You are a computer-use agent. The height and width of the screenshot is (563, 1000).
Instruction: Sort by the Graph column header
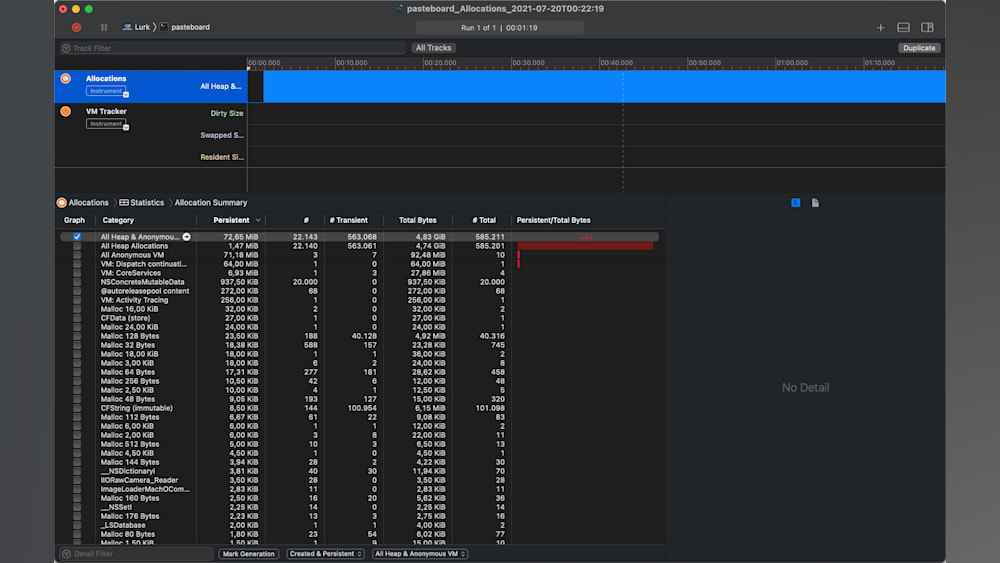74,220
